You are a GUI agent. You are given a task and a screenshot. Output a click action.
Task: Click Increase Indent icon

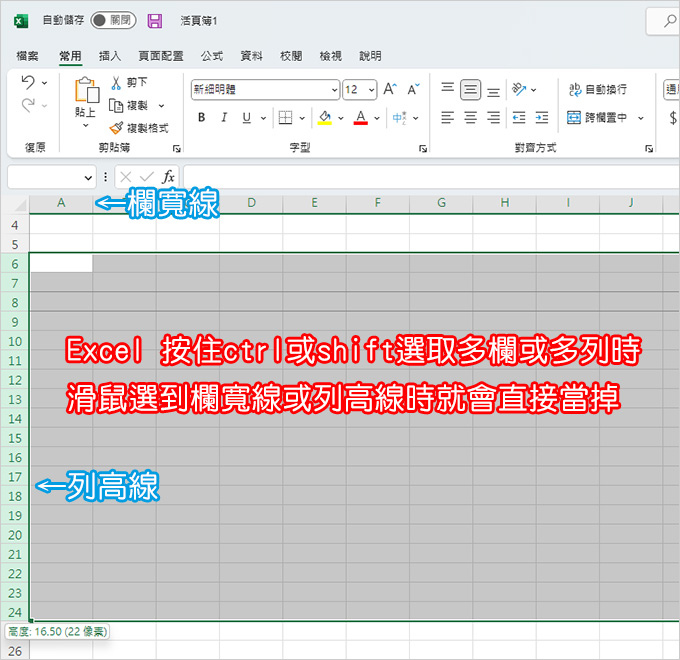(x=542, y=118)
